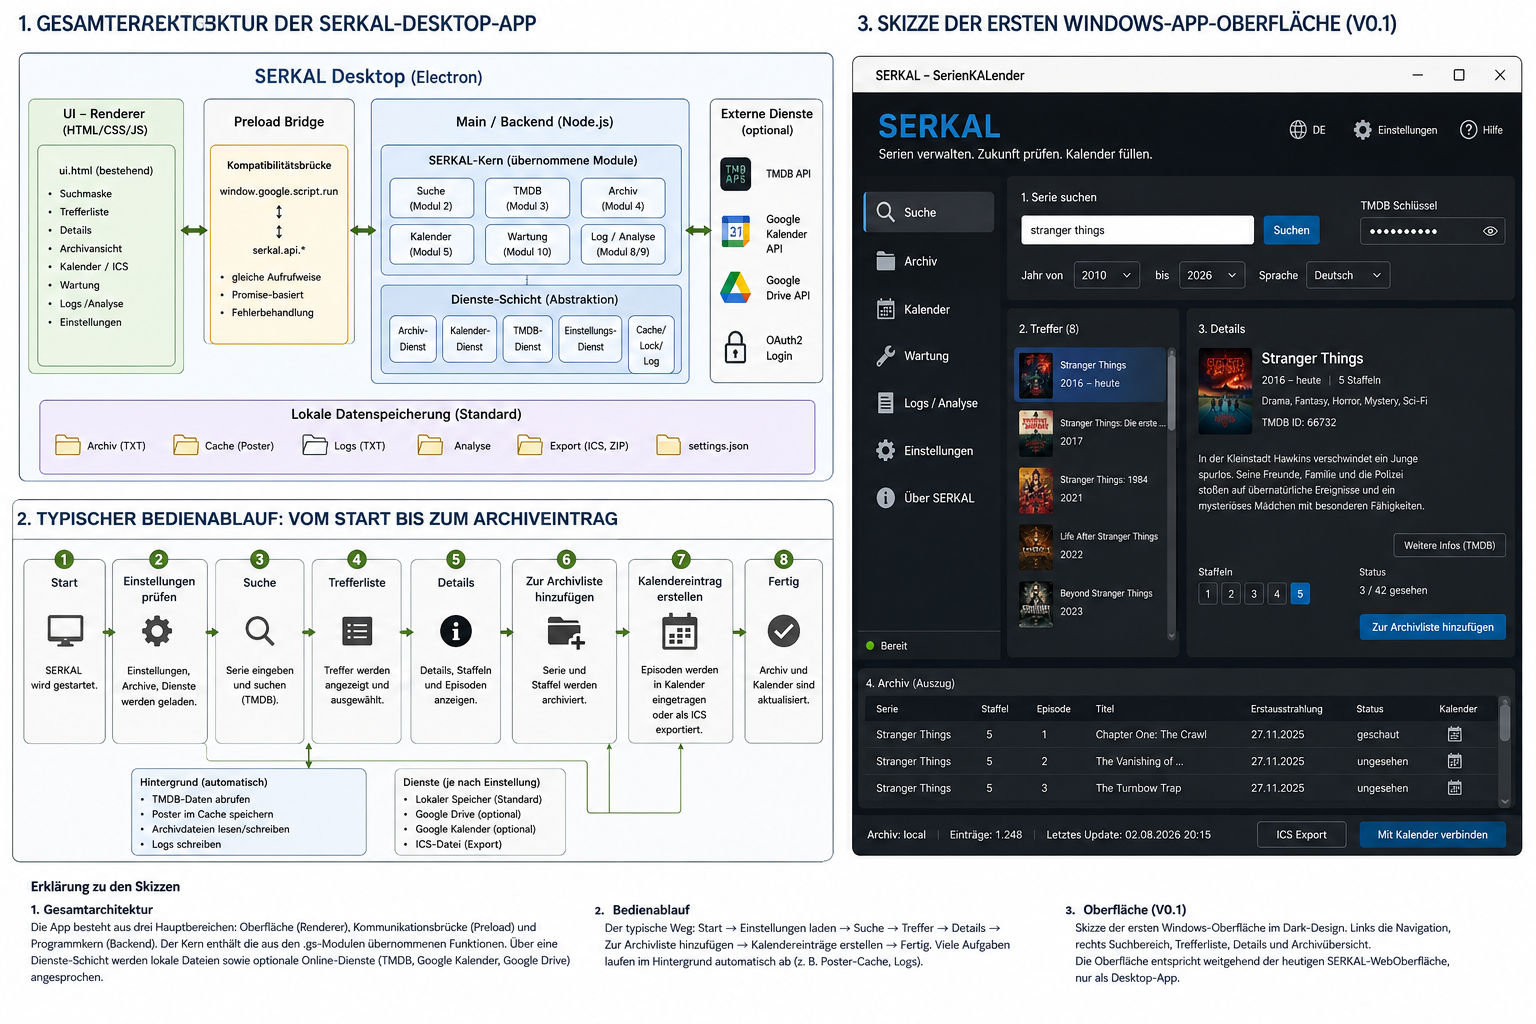Minimize the SERKAL – SerienKALender window
Image resolution: width=1536 pixels, height=1024 pixels.
pos(1418,75)
